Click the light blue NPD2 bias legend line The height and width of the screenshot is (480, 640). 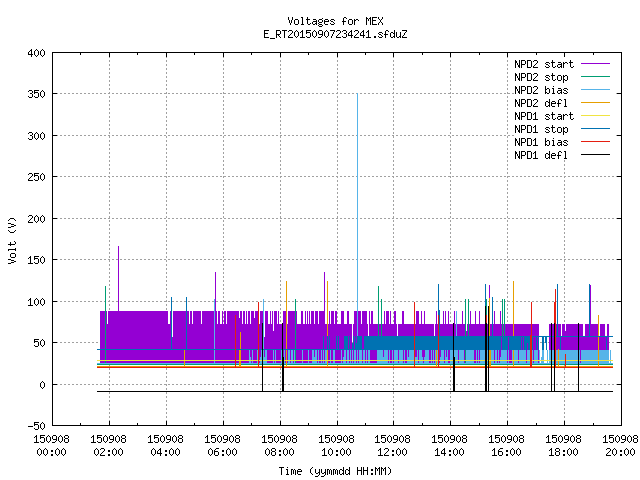pos(596,90)
